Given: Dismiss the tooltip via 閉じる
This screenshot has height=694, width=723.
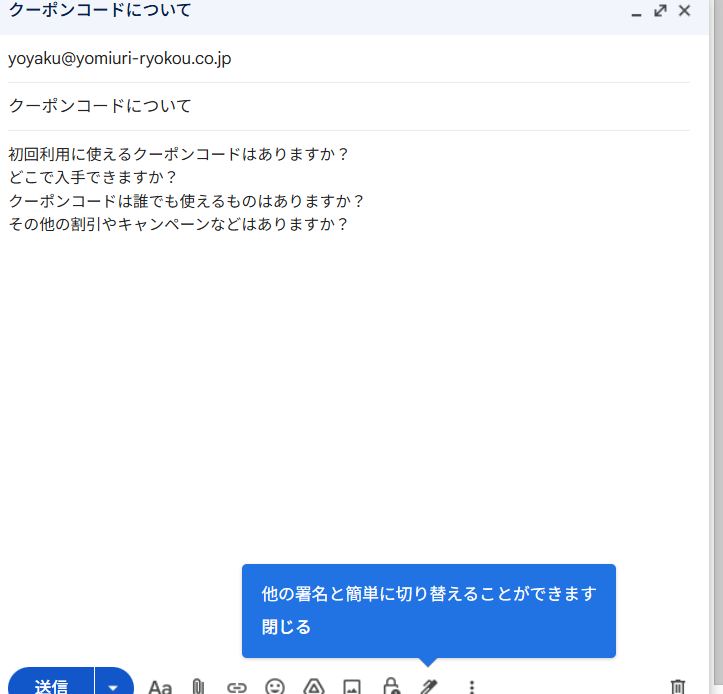Looking at the screenshot, I should (286, 627).
